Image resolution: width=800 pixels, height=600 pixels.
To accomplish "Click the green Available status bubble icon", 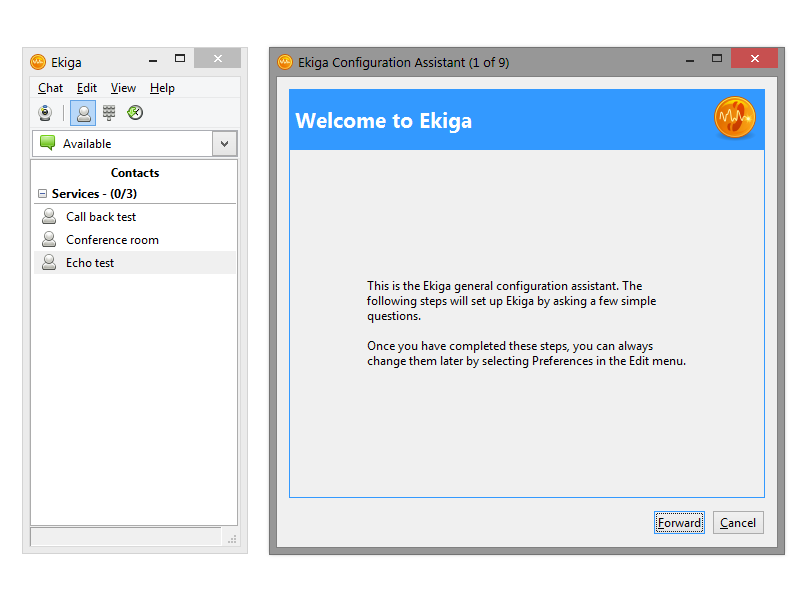I will pos(47,143).
